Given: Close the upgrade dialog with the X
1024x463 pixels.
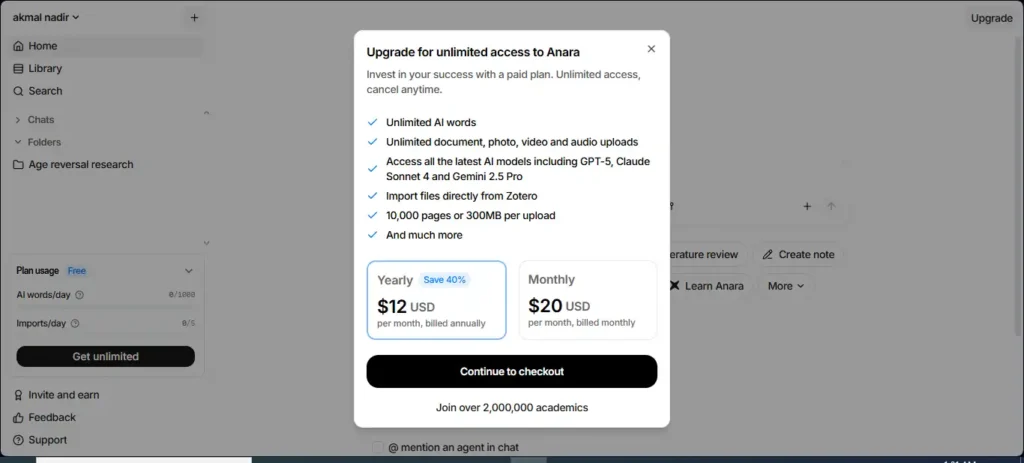Looking at the screenshot, I should tap(651, 48).
